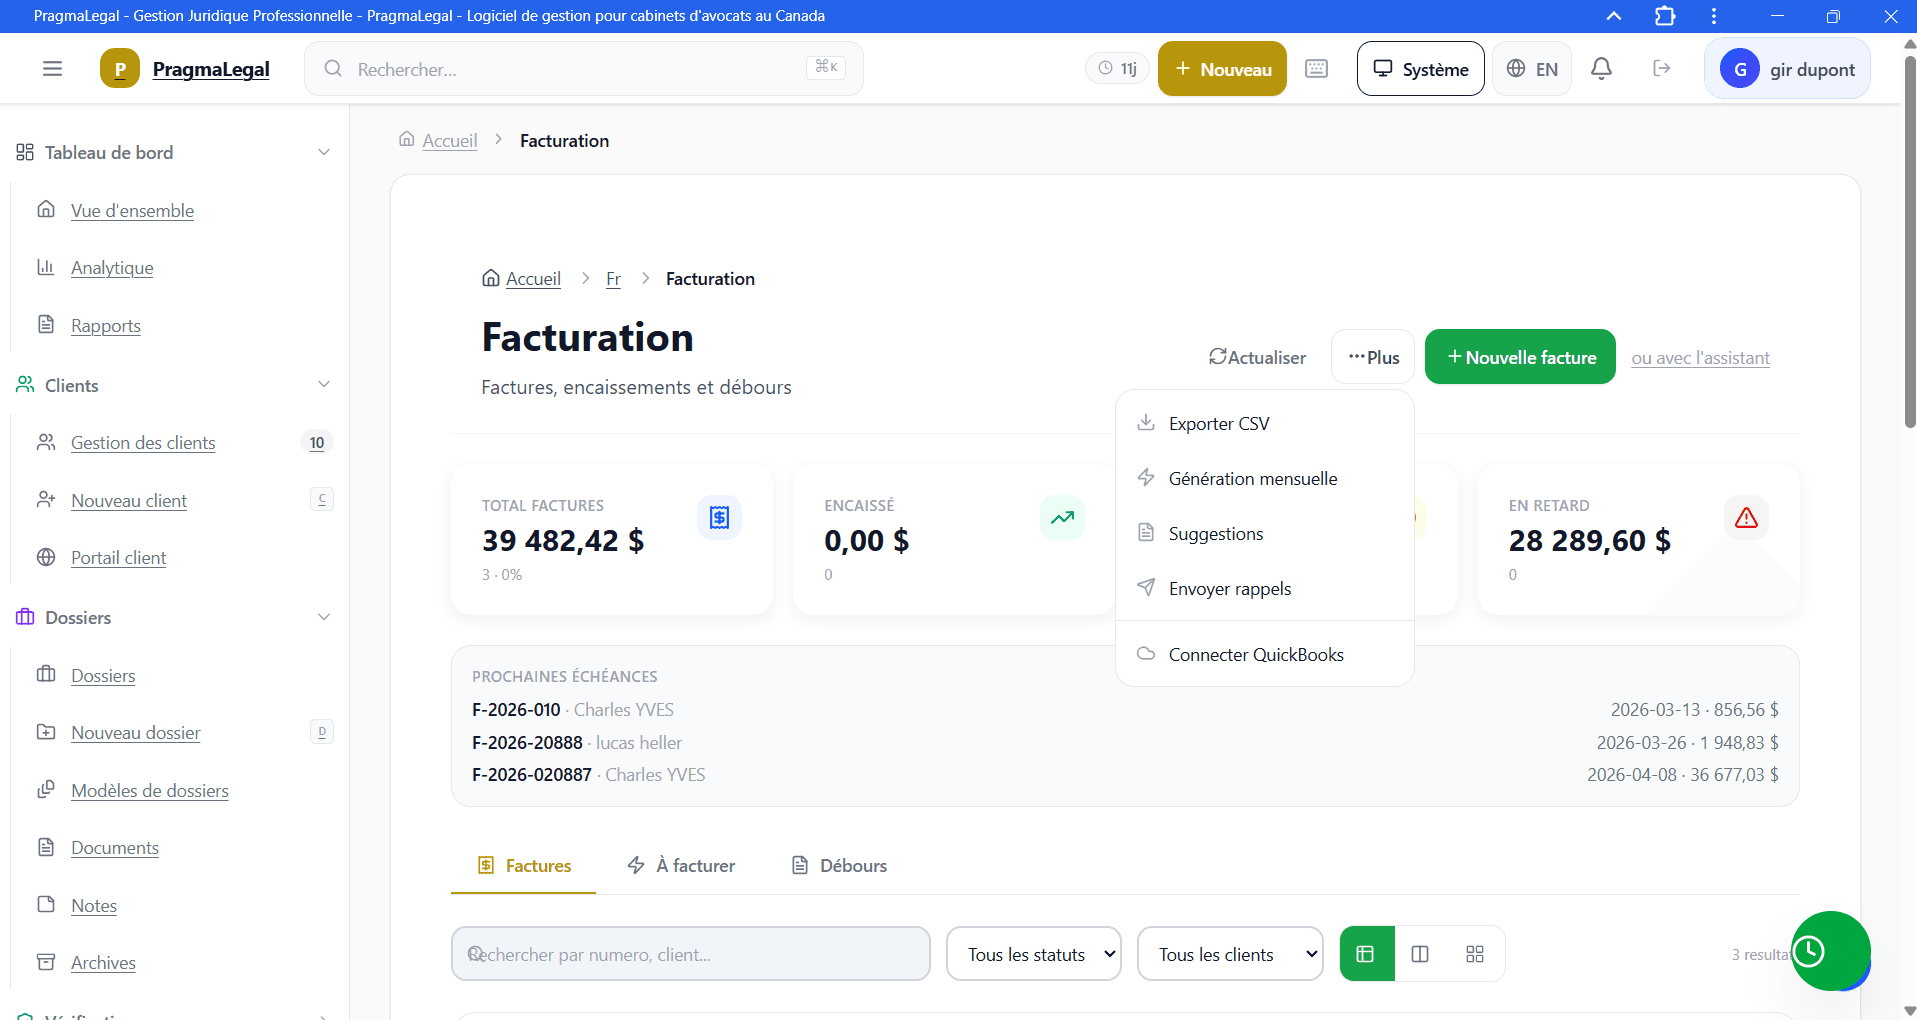Click the Archives box icon
This screenshot has height=1020, width=1917.
click(x=46, y=962)
